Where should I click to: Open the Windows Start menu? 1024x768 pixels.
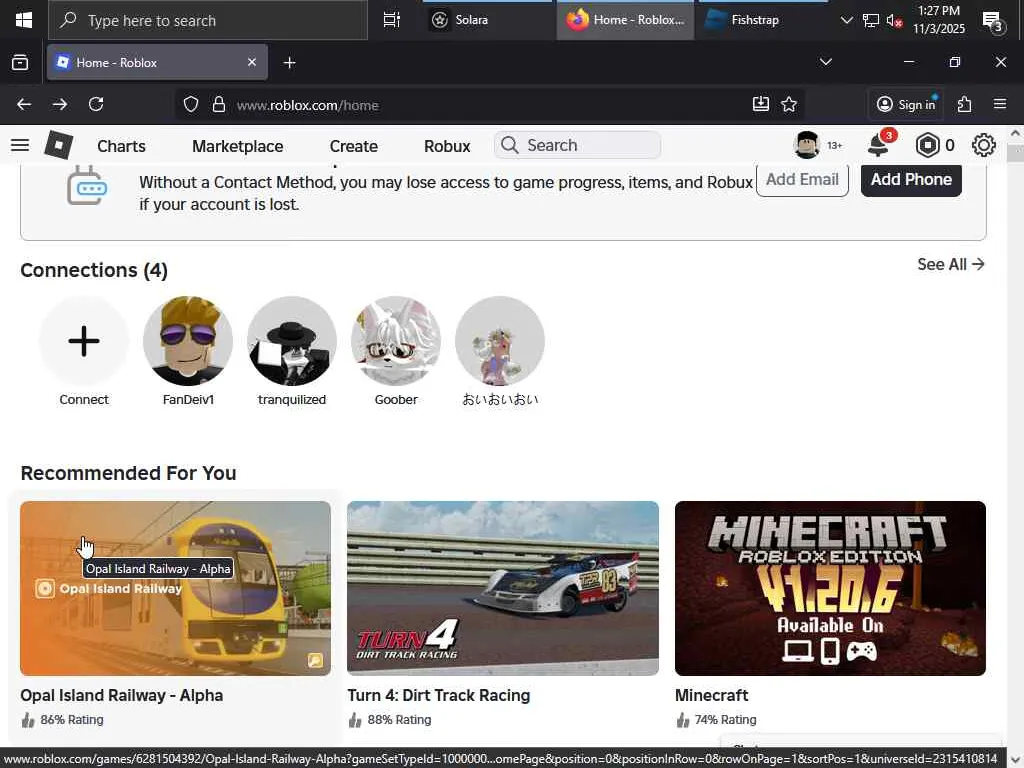24,20
